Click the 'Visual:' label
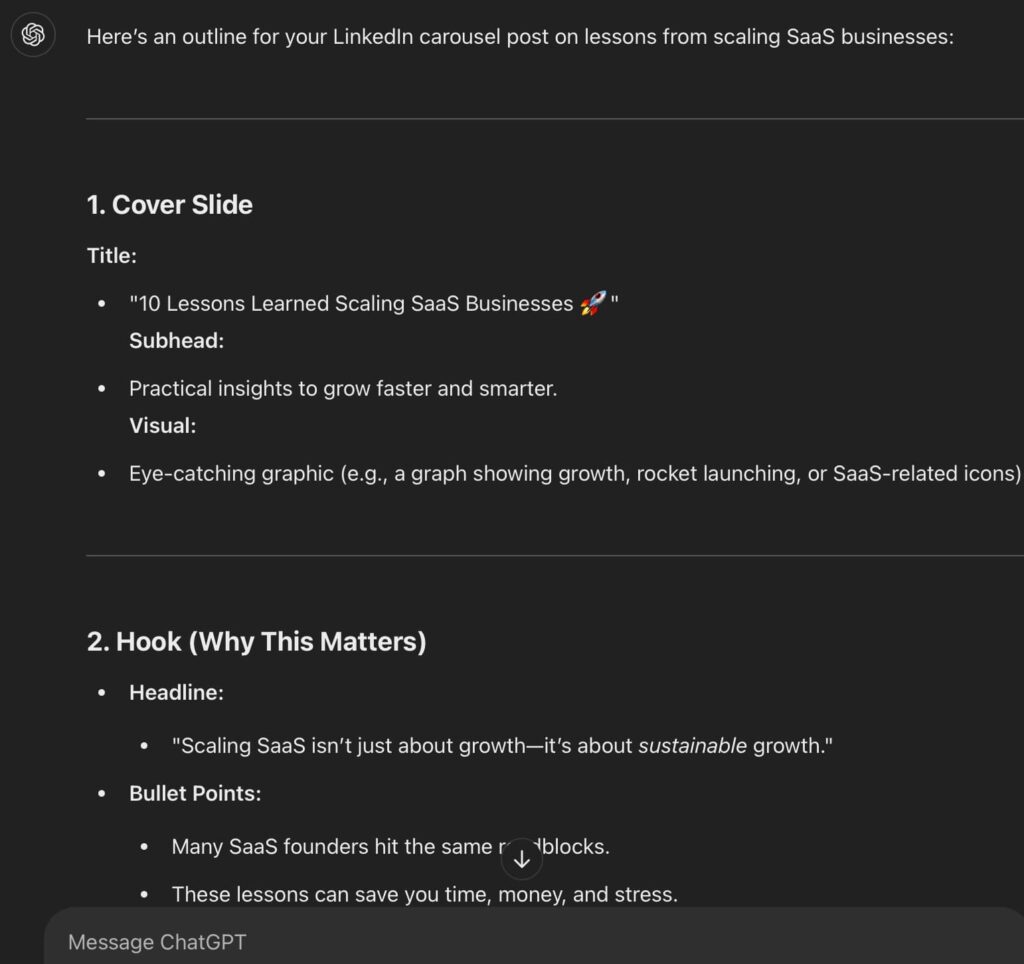 pyautogui.click(x=162, y=425)
